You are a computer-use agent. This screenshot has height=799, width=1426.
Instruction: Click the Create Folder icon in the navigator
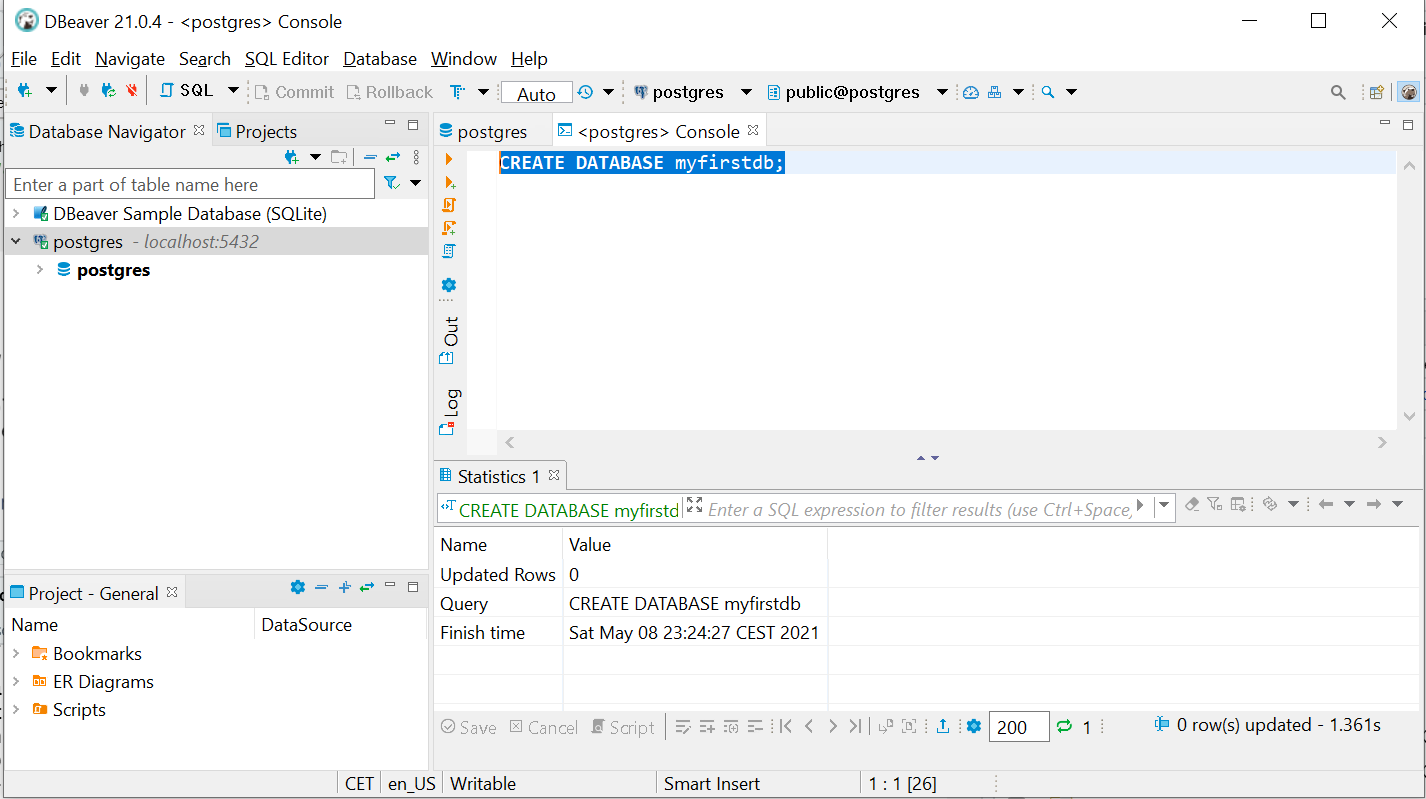pyautogui.click(x=340, y=157)
